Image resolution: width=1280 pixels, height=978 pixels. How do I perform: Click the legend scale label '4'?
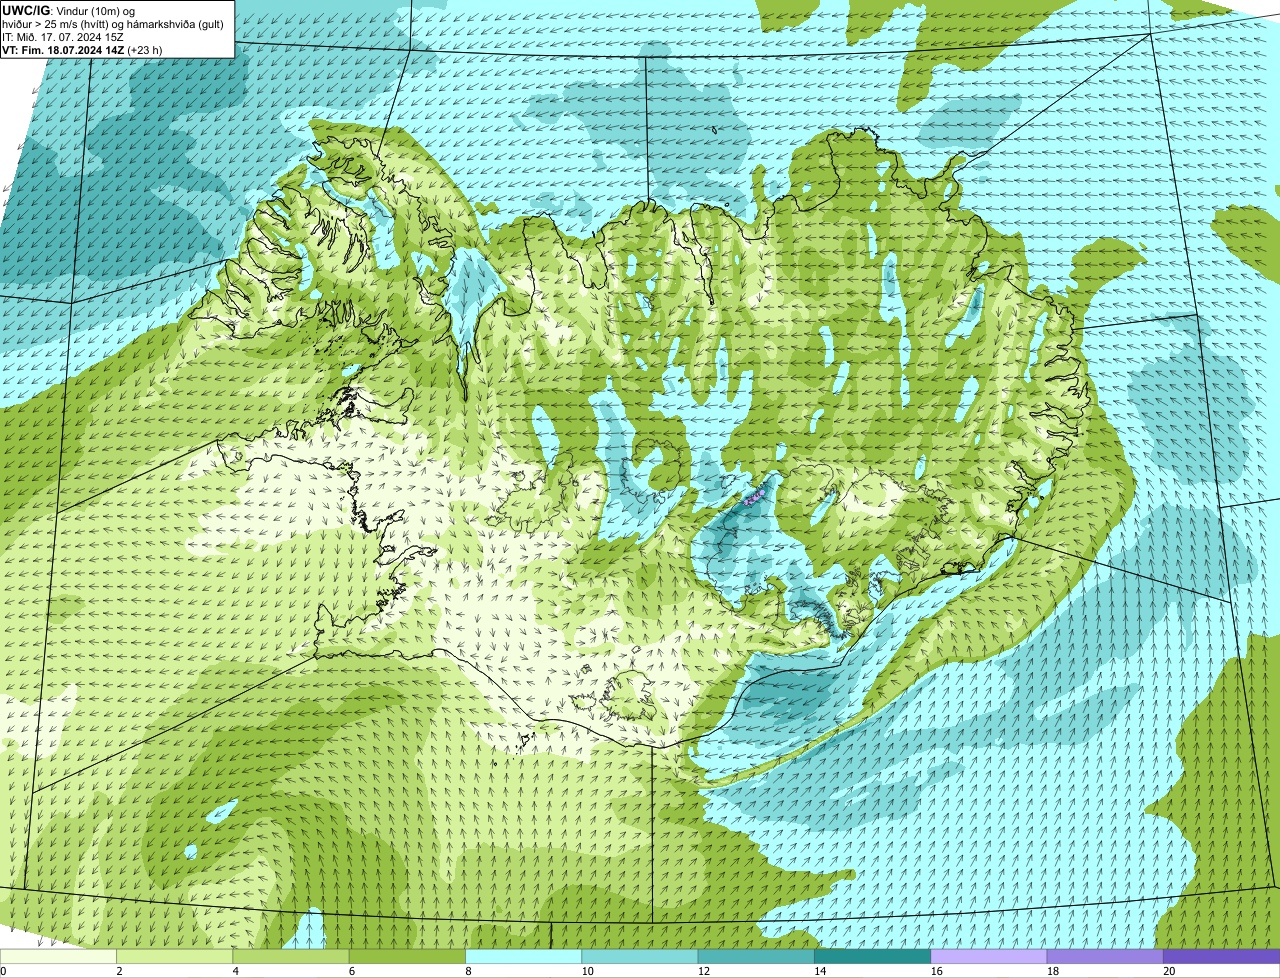coord(235,971)
